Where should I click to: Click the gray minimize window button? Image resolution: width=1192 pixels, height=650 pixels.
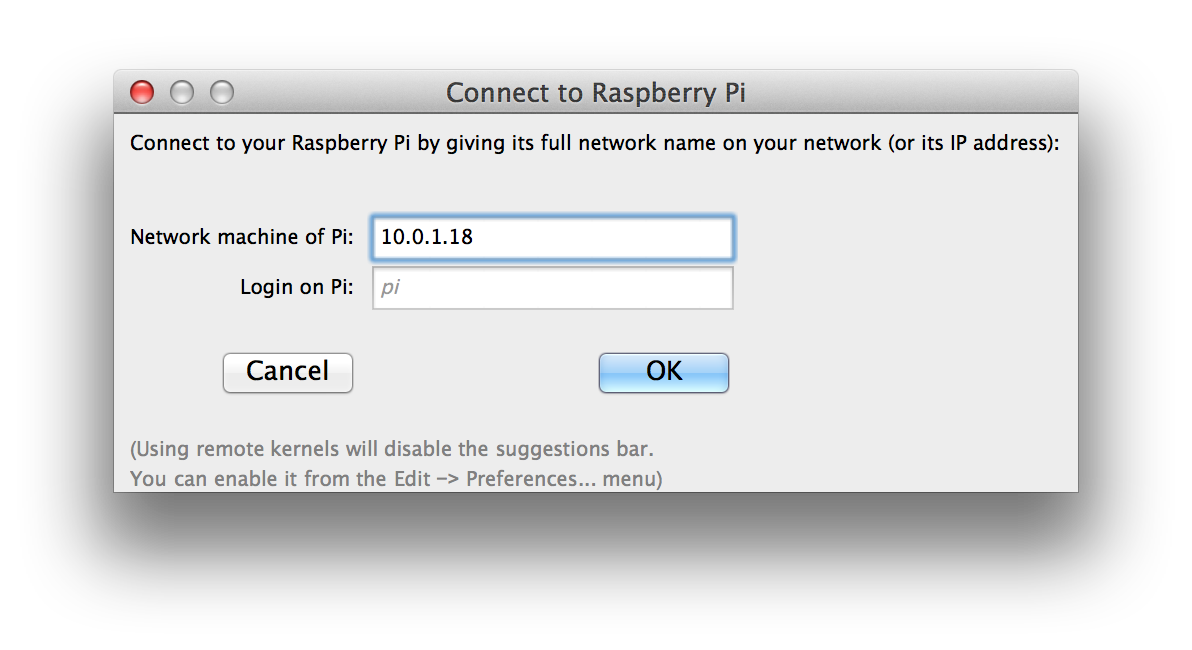[x=182, y=92]
